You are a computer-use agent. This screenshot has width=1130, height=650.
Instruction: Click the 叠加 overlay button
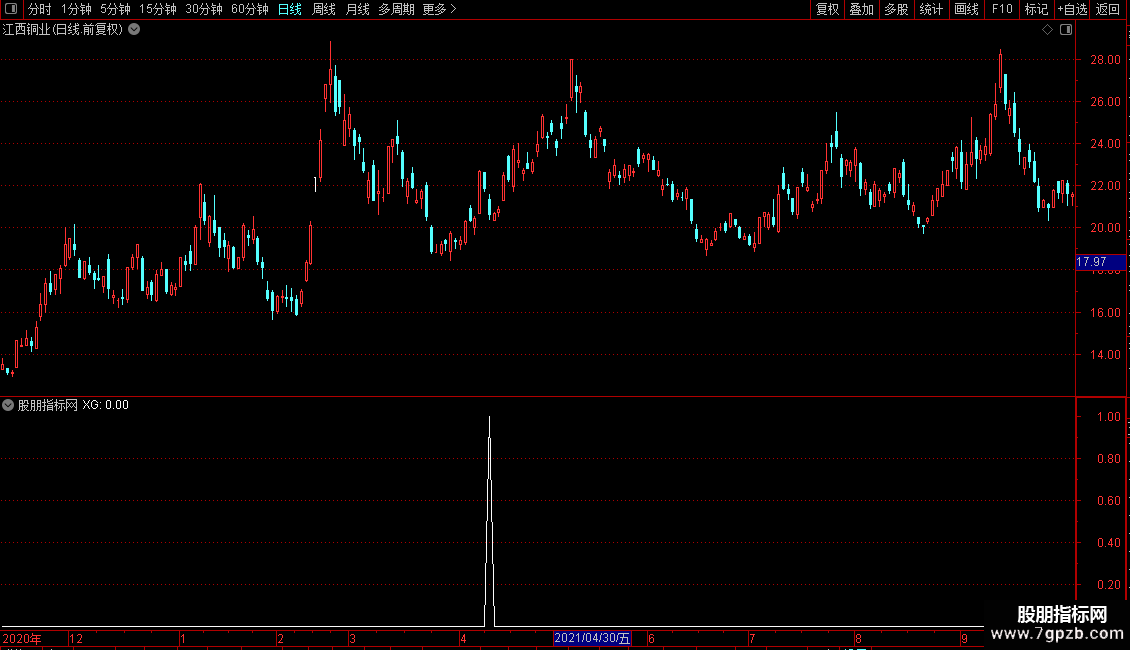click(x=861, y=9)
